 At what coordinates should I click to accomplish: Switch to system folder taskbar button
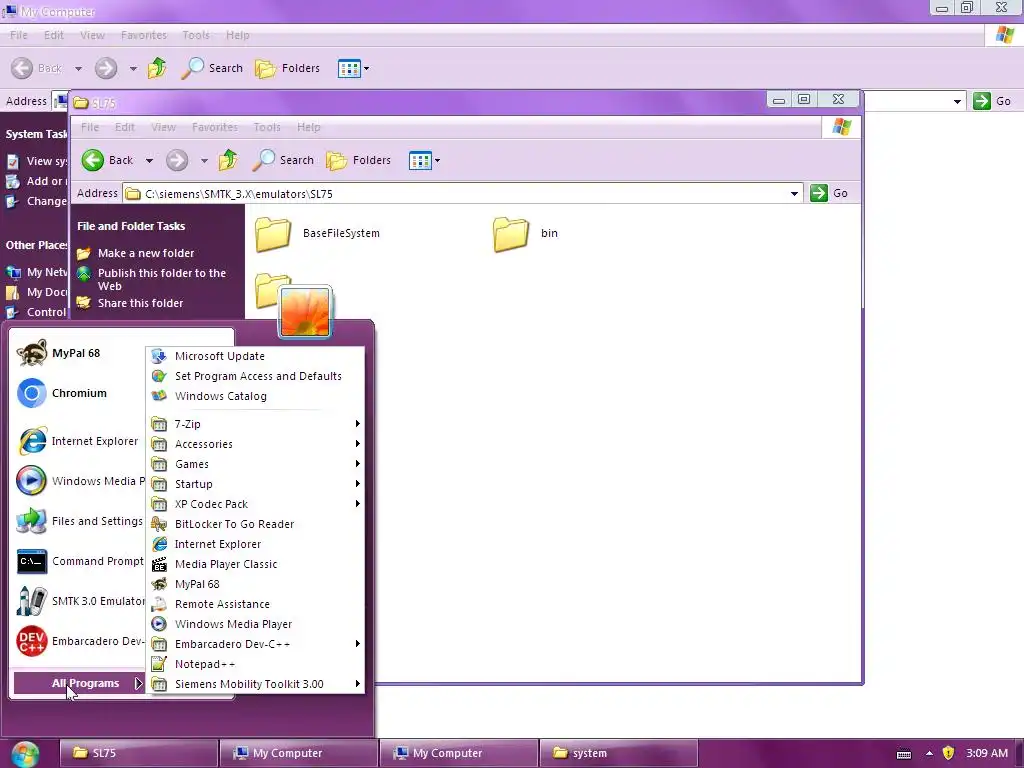click(x=618, y=753)
